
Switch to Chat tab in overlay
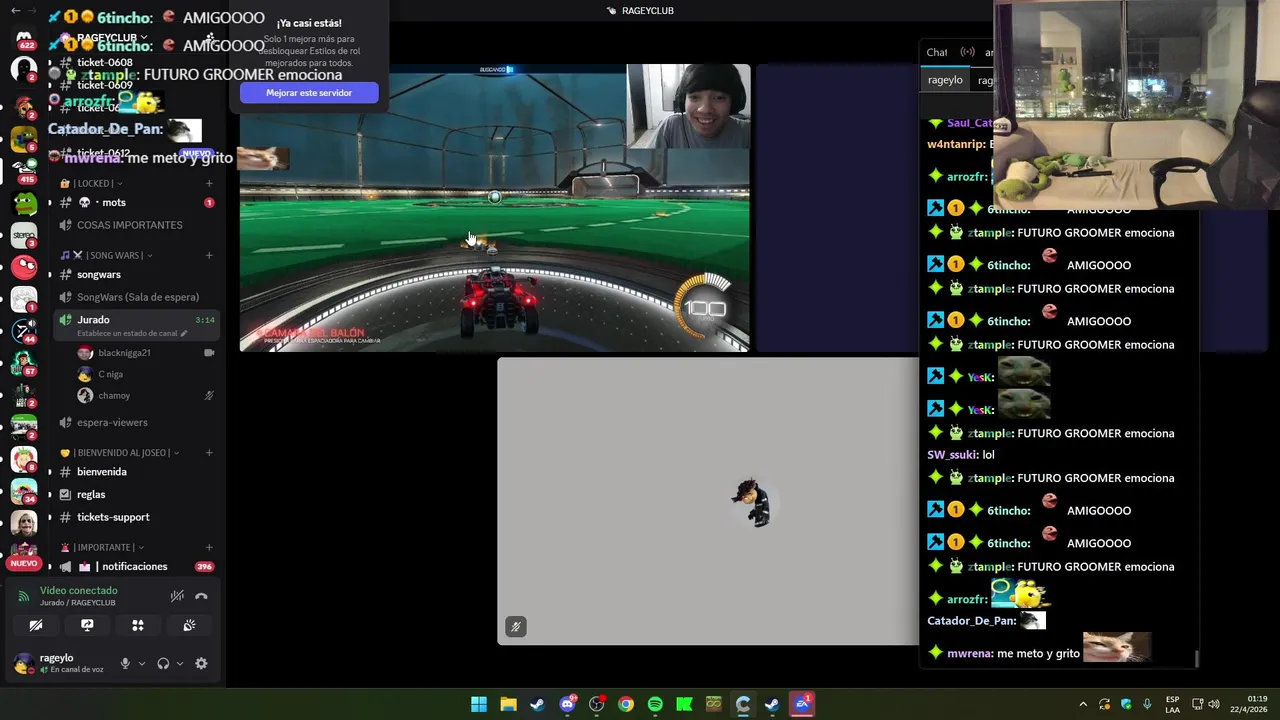(x=937, y=52)
